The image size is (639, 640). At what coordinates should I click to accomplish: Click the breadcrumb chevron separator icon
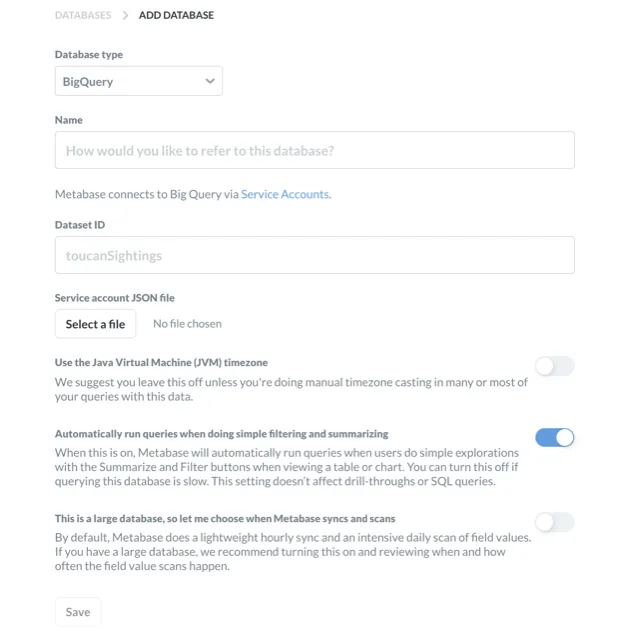[125, 16]
